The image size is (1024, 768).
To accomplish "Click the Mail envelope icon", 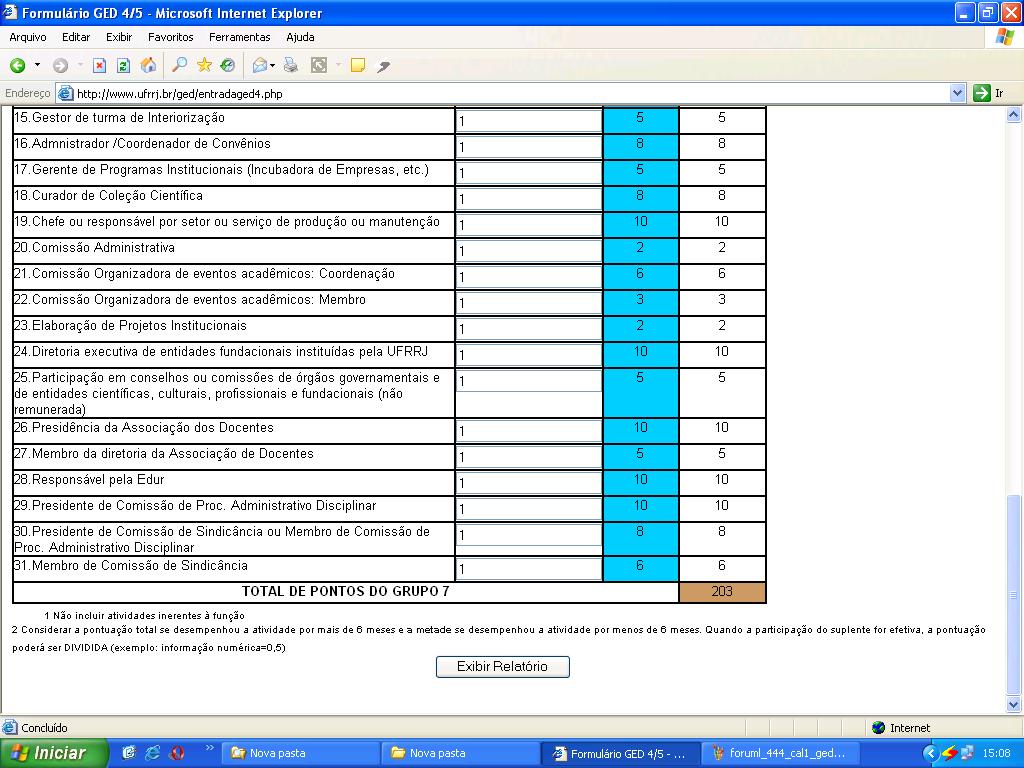I will click(260, 65).
